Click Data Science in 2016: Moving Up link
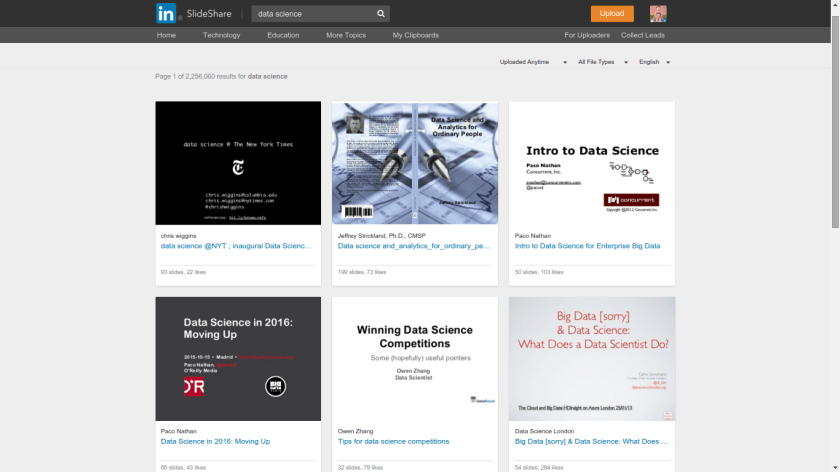 click(x=215, y=441)
